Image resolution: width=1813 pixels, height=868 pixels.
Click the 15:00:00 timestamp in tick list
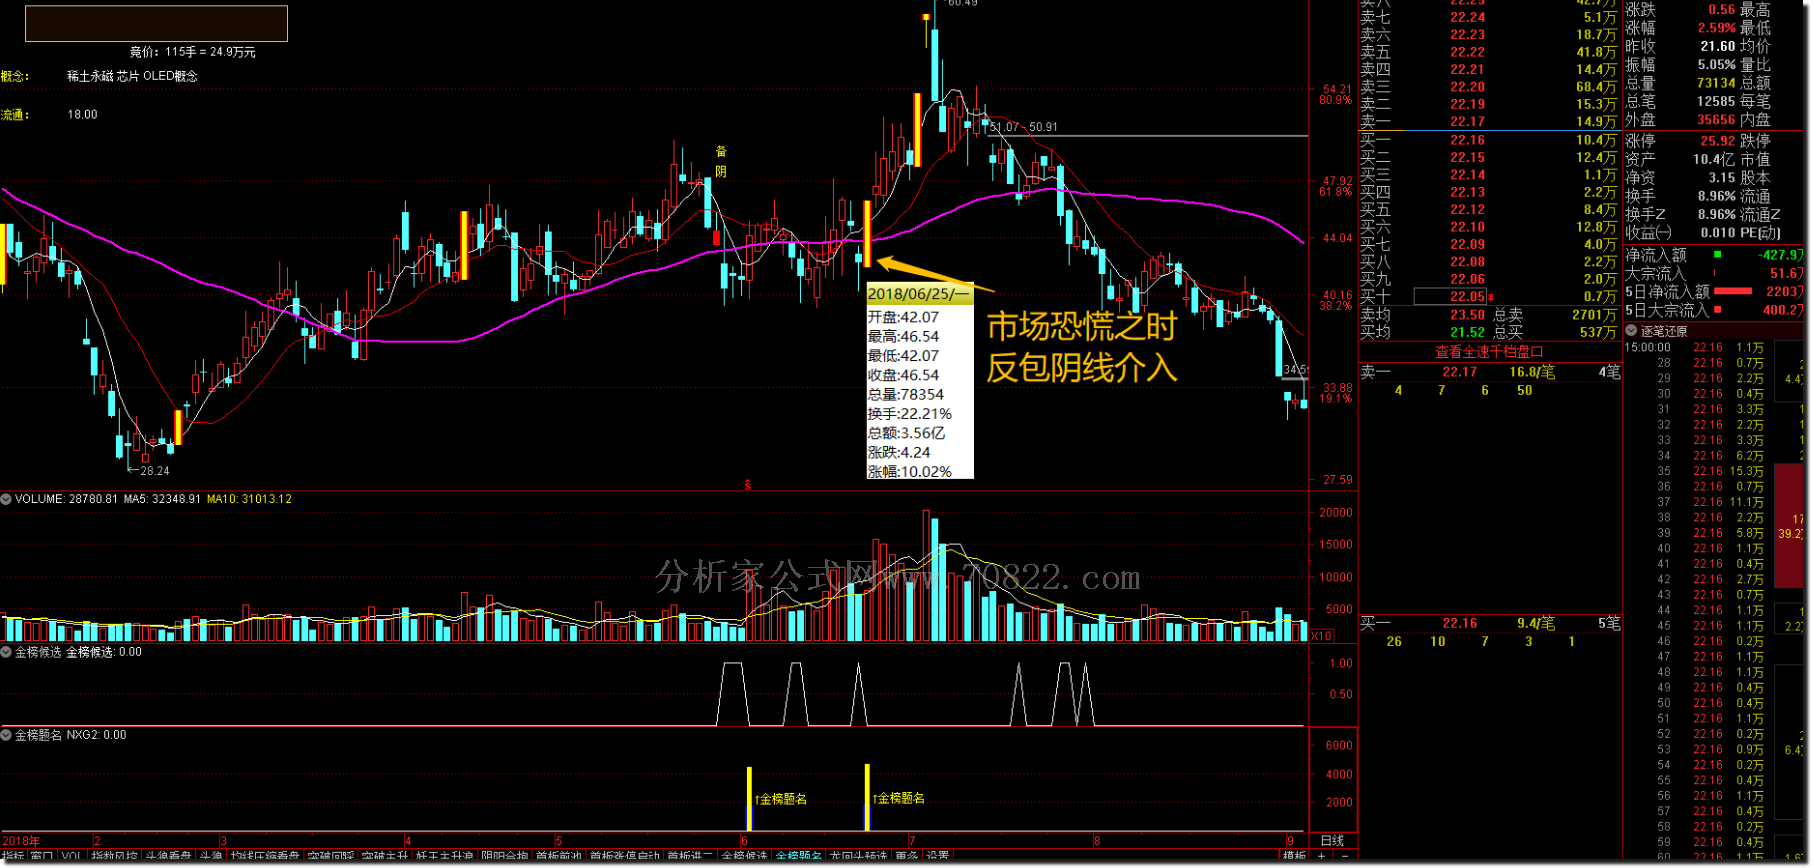(x=1647, y=348)
